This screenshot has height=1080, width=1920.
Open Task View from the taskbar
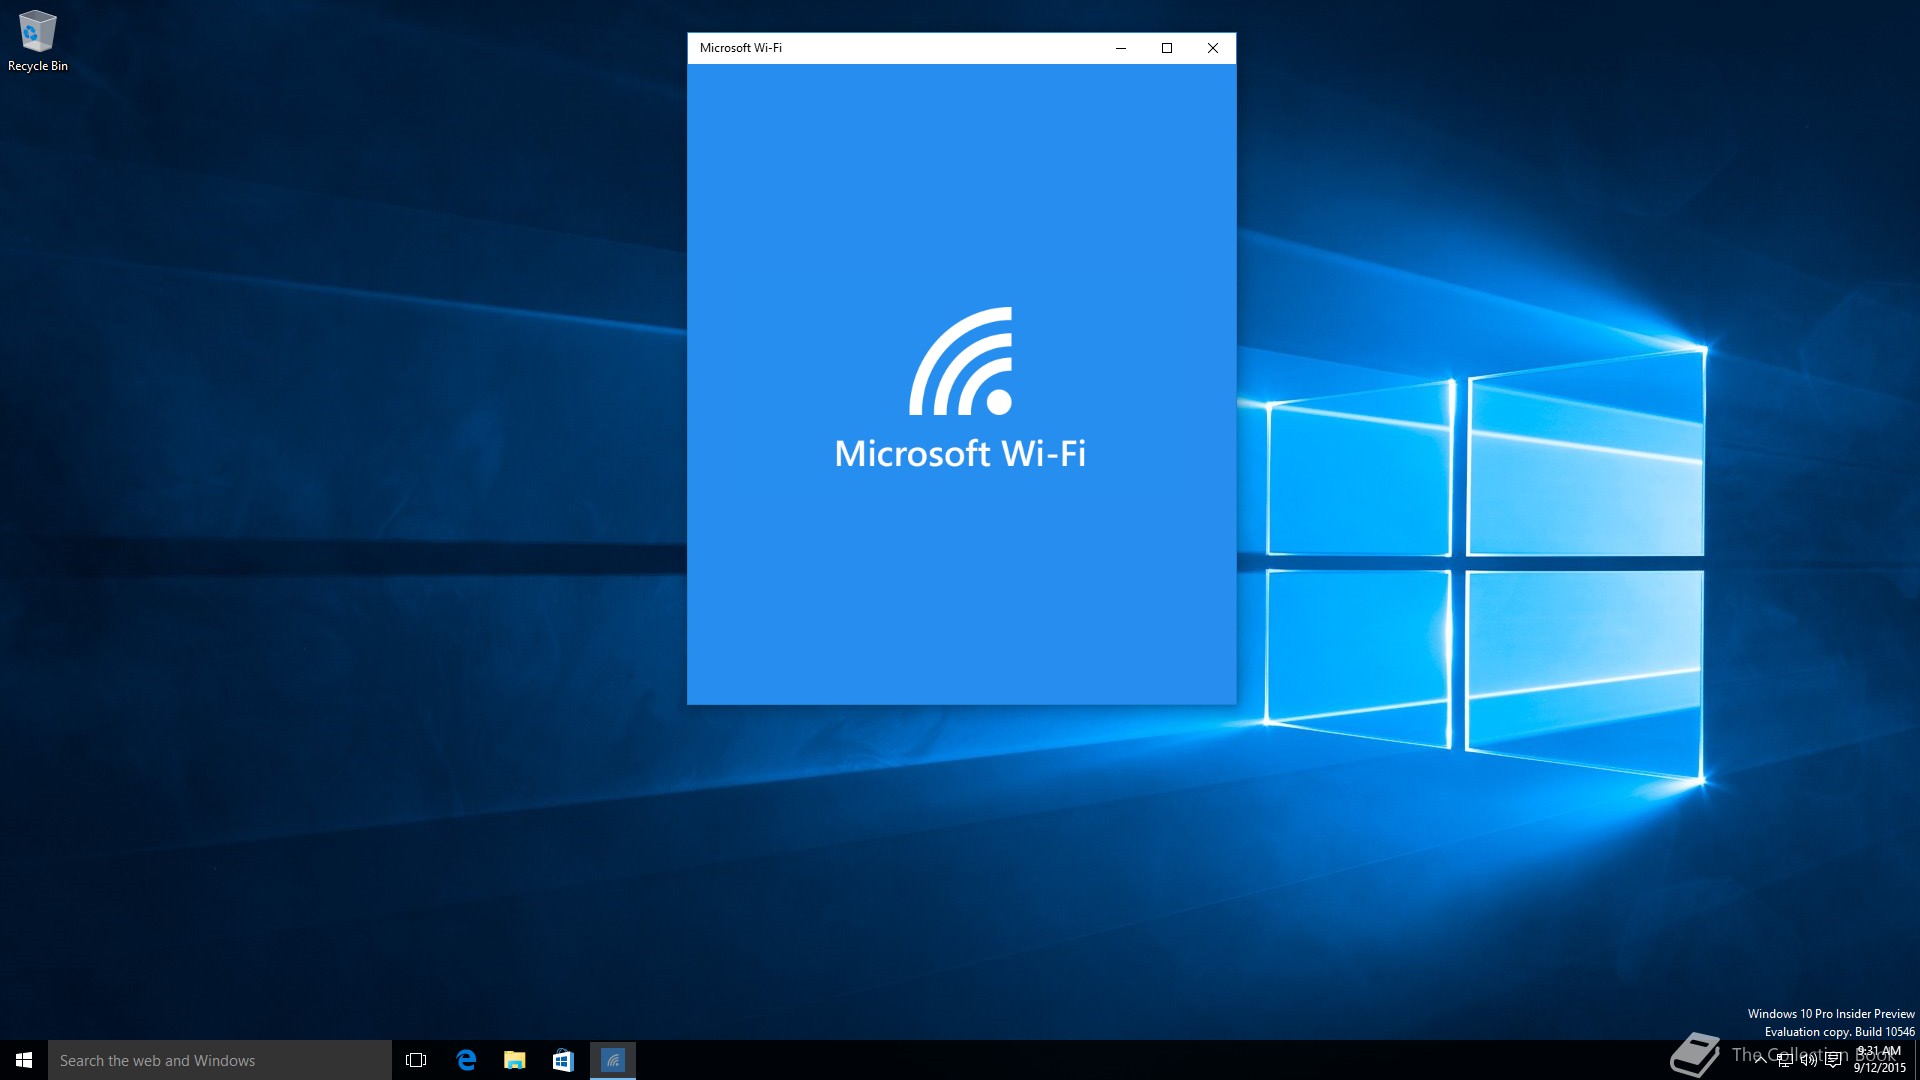416,1060
